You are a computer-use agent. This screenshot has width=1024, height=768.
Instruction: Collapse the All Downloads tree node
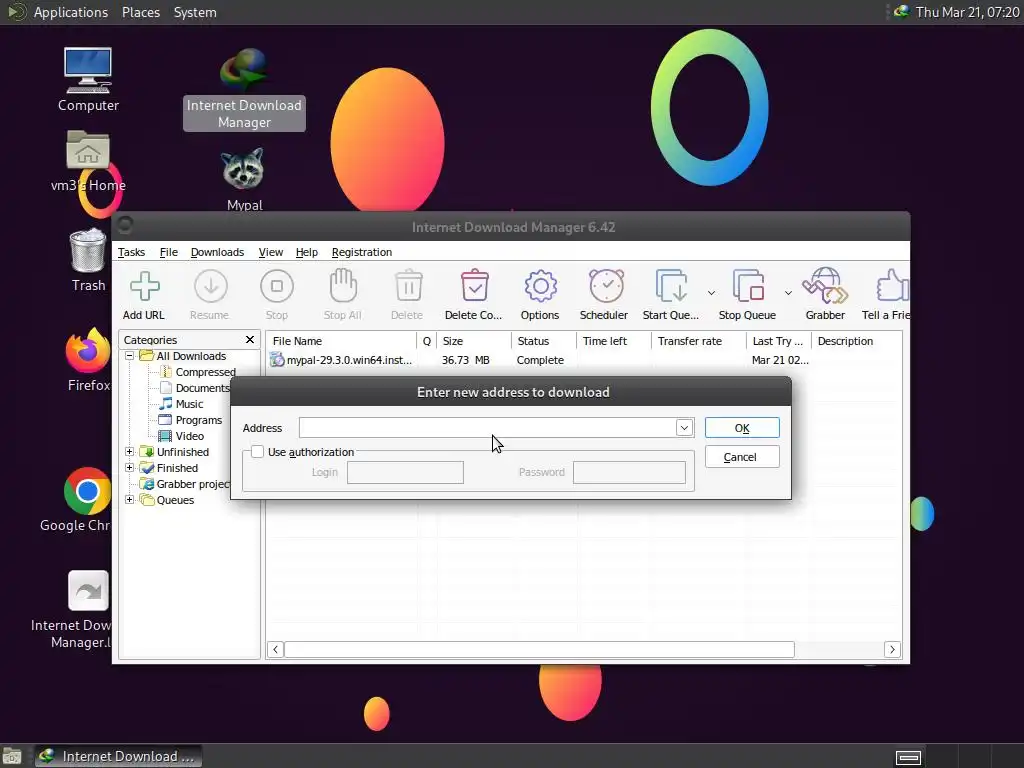pos(129,356)
